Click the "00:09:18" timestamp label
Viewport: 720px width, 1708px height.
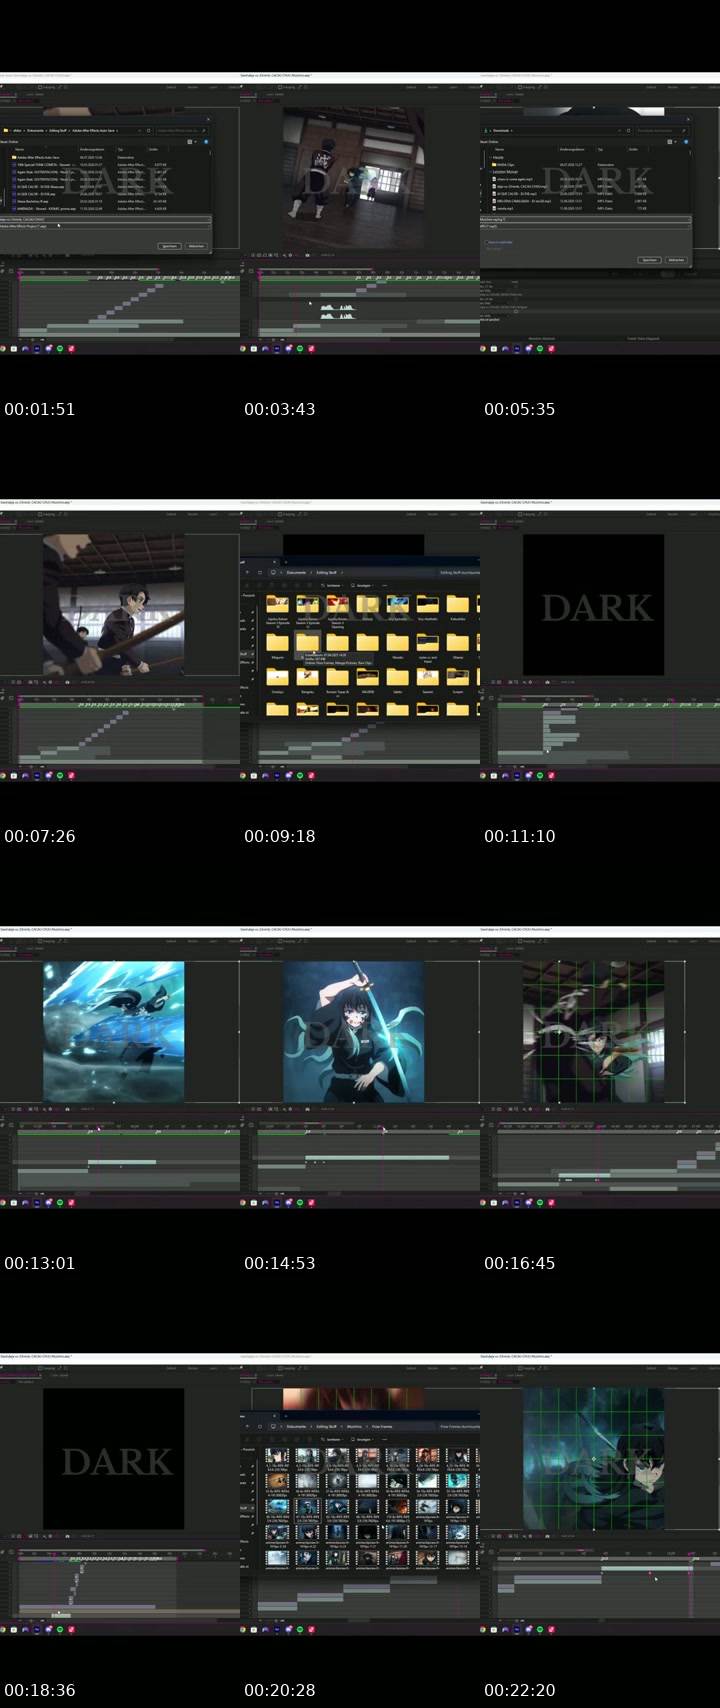280,836
